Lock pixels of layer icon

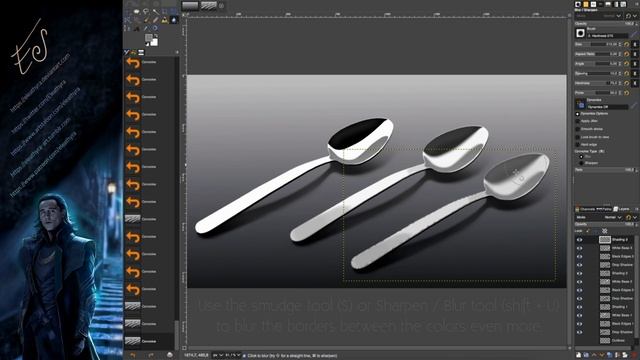coord(588,231)
